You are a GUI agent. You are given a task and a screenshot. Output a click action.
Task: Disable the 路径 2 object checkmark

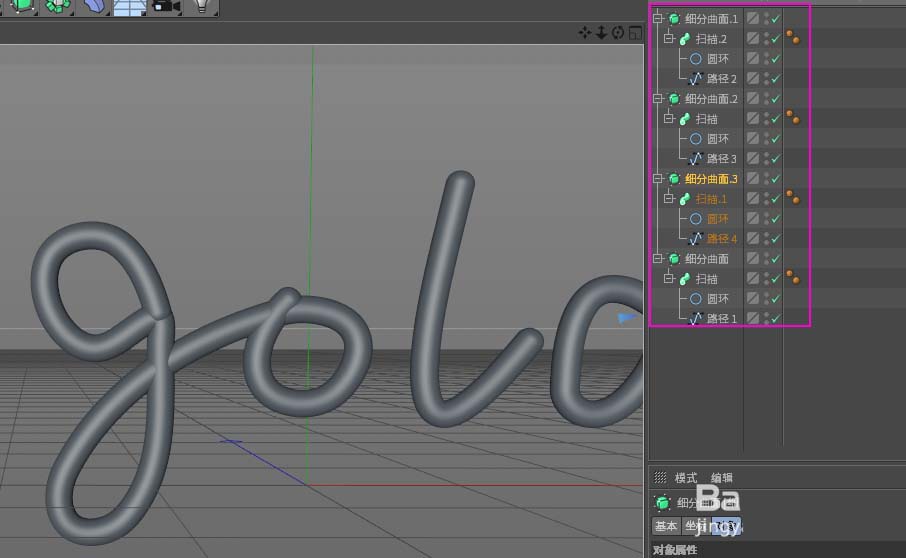click(776, 79)
